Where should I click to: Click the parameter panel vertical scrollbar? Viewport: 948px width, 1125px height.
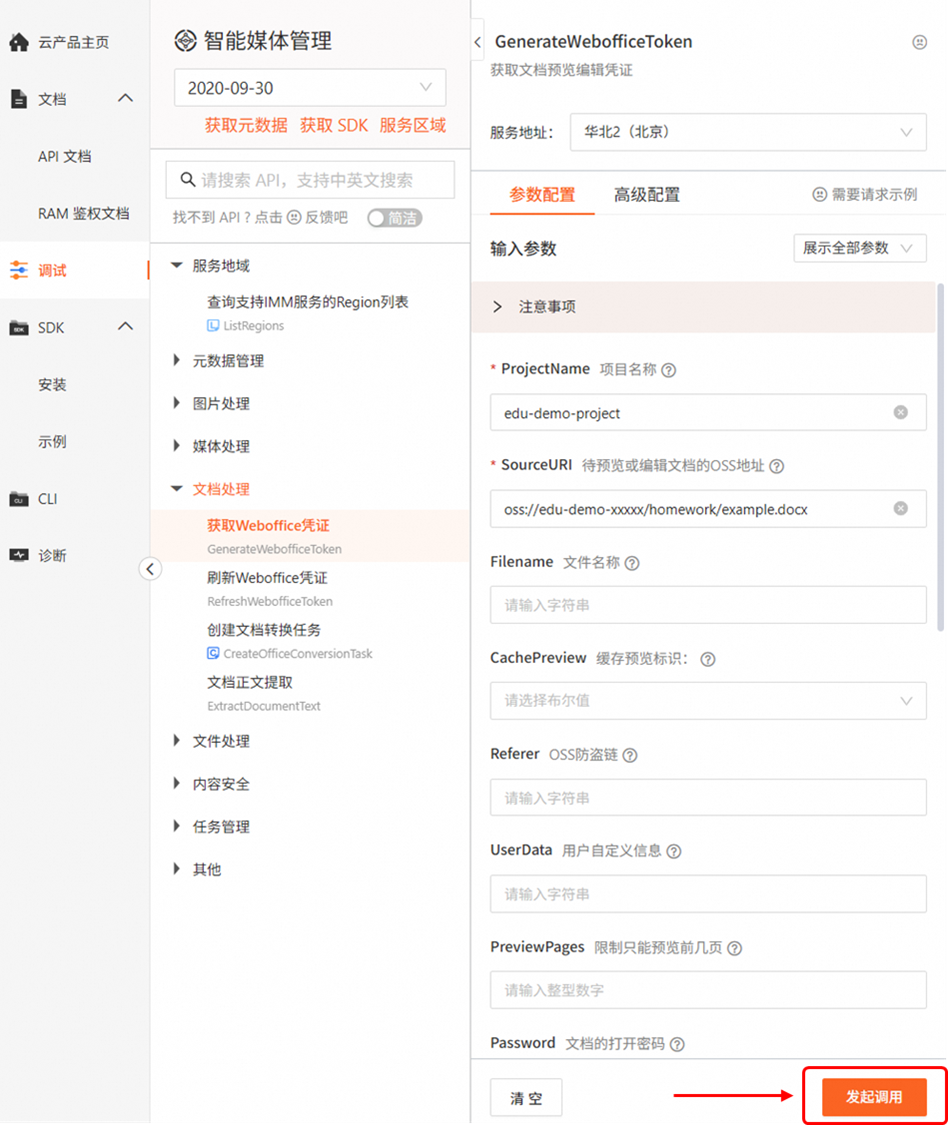(x=940, y=457)
